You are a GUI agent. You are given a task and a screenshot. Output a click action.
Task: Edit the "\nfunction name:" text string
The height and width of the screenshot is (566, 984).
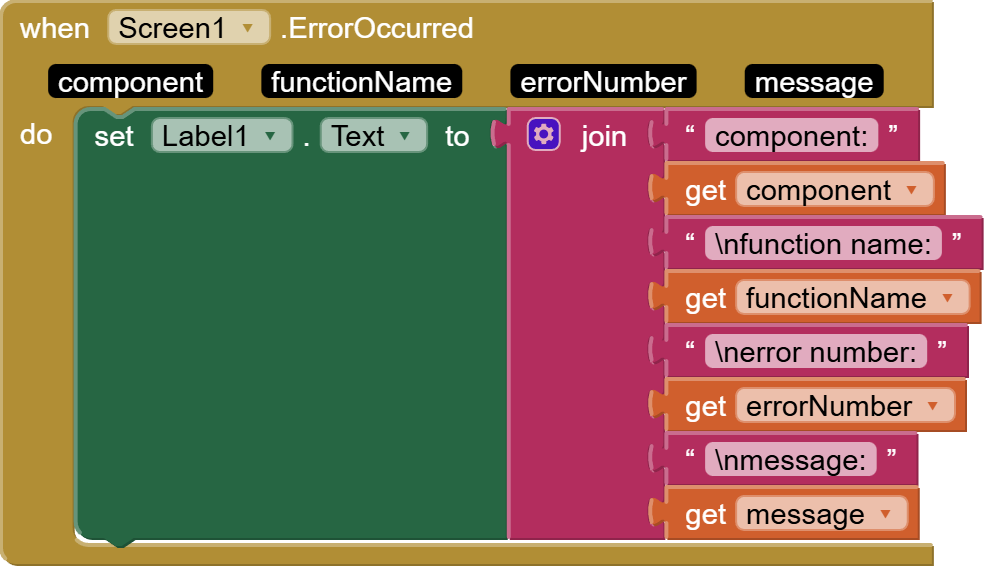click(822, 244)
